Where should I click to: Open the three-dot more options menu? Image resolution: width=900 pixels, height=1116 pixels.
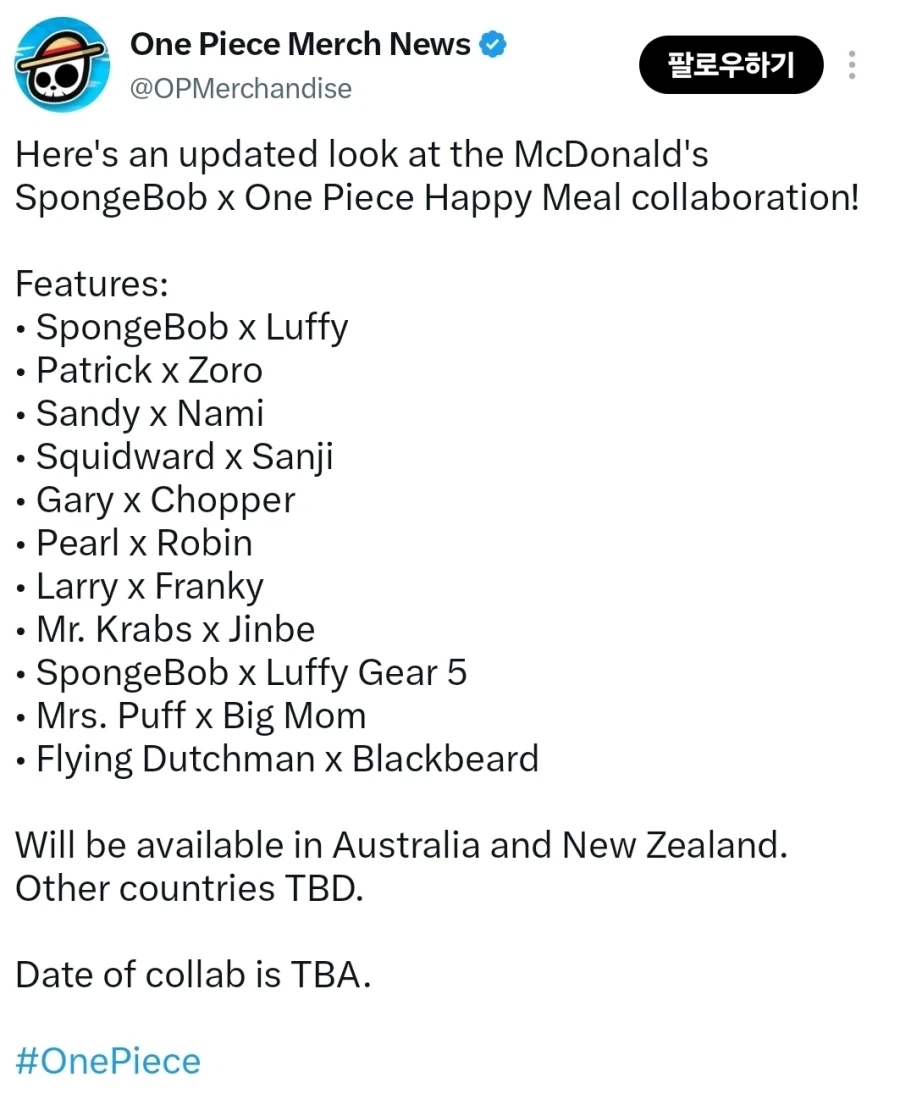(852, 65)
